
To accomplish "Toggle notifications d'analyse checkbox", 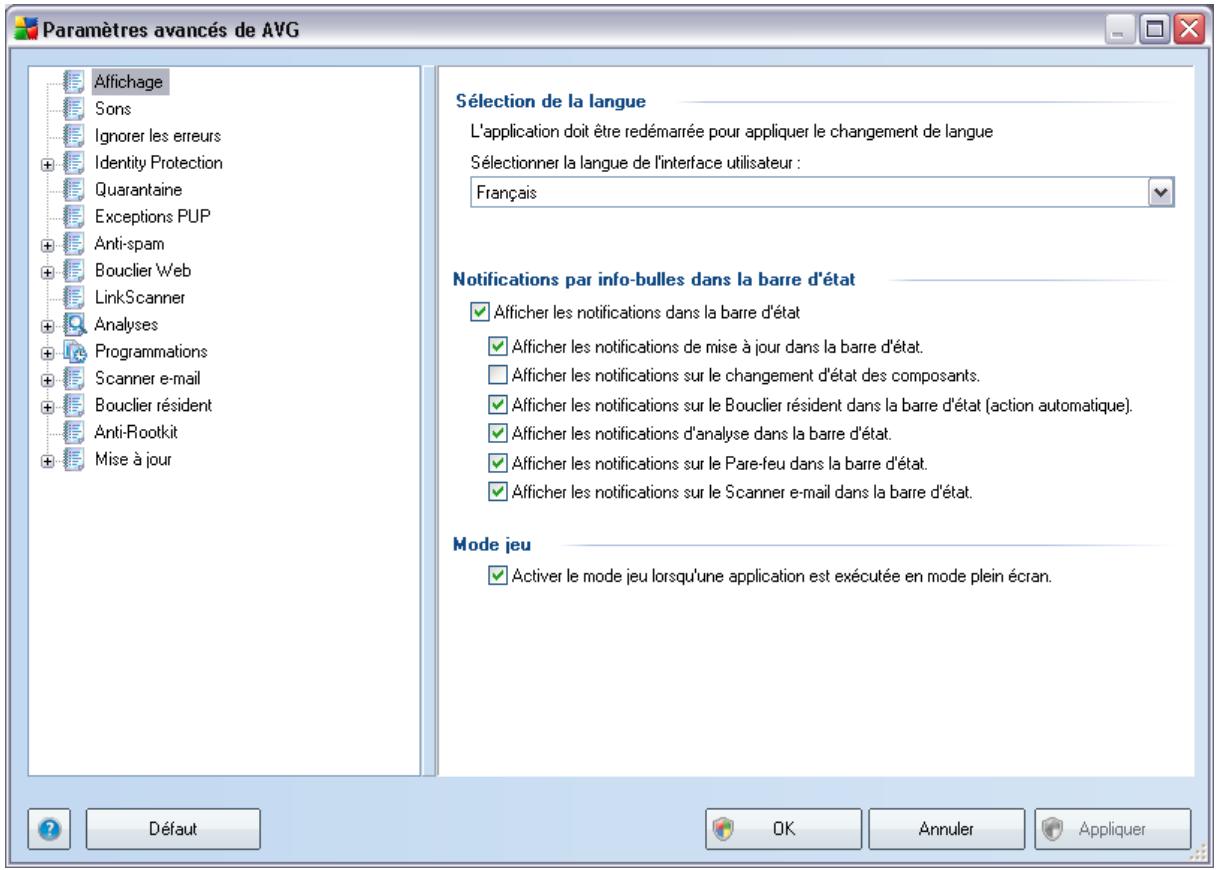I will tap(498, 433).
